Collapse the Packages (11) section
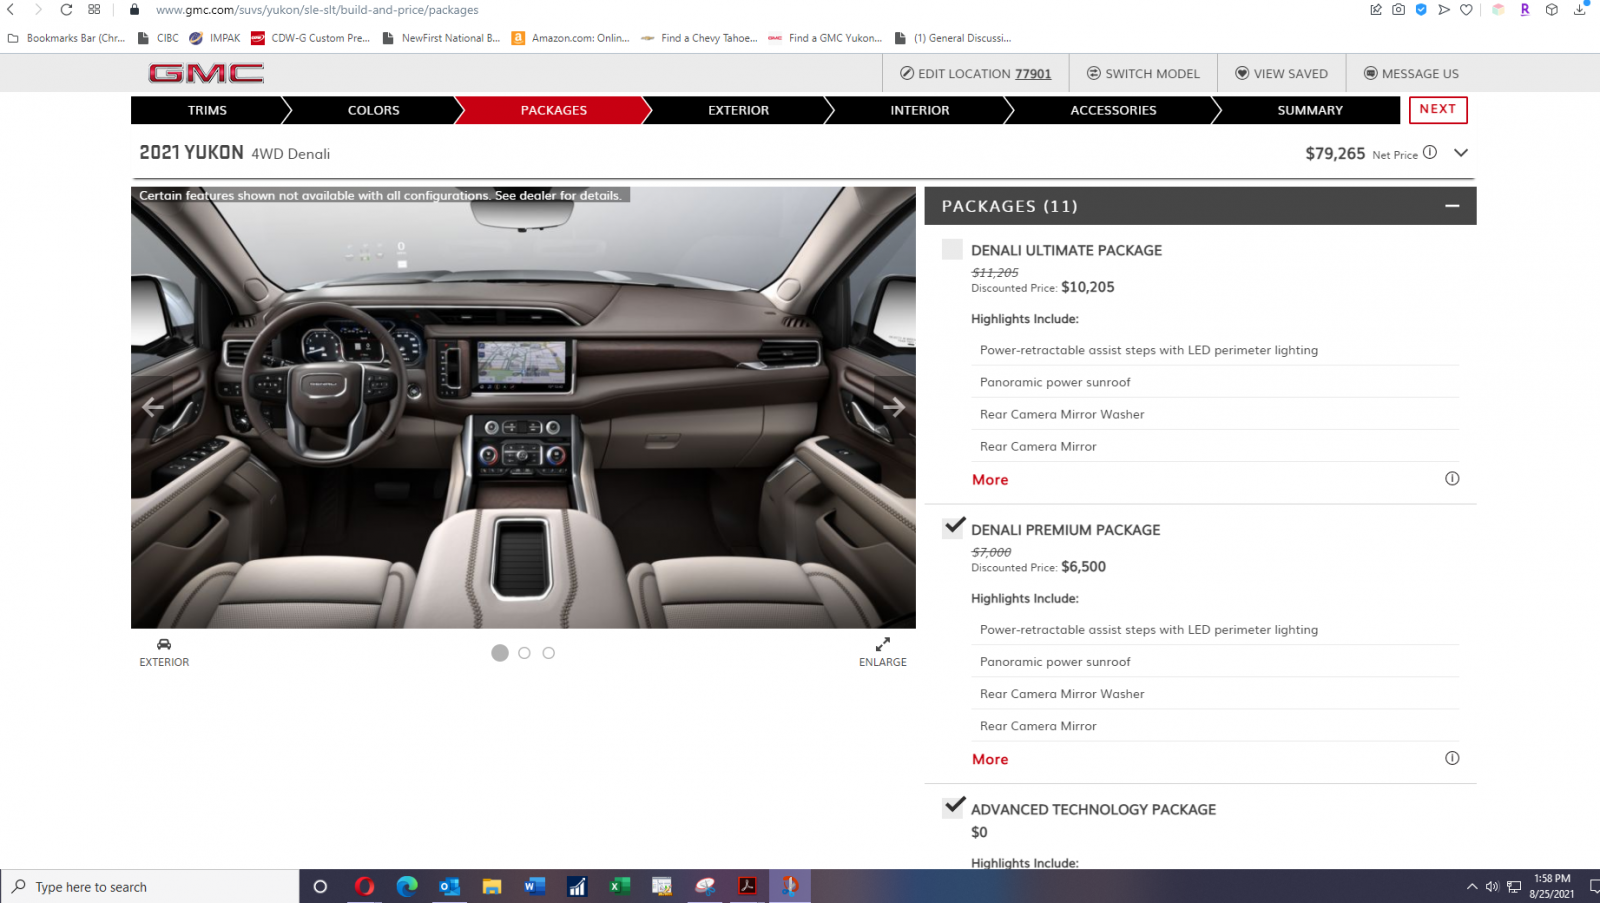The height and width of the screenshot is (903, 1600). [1452, 206]
